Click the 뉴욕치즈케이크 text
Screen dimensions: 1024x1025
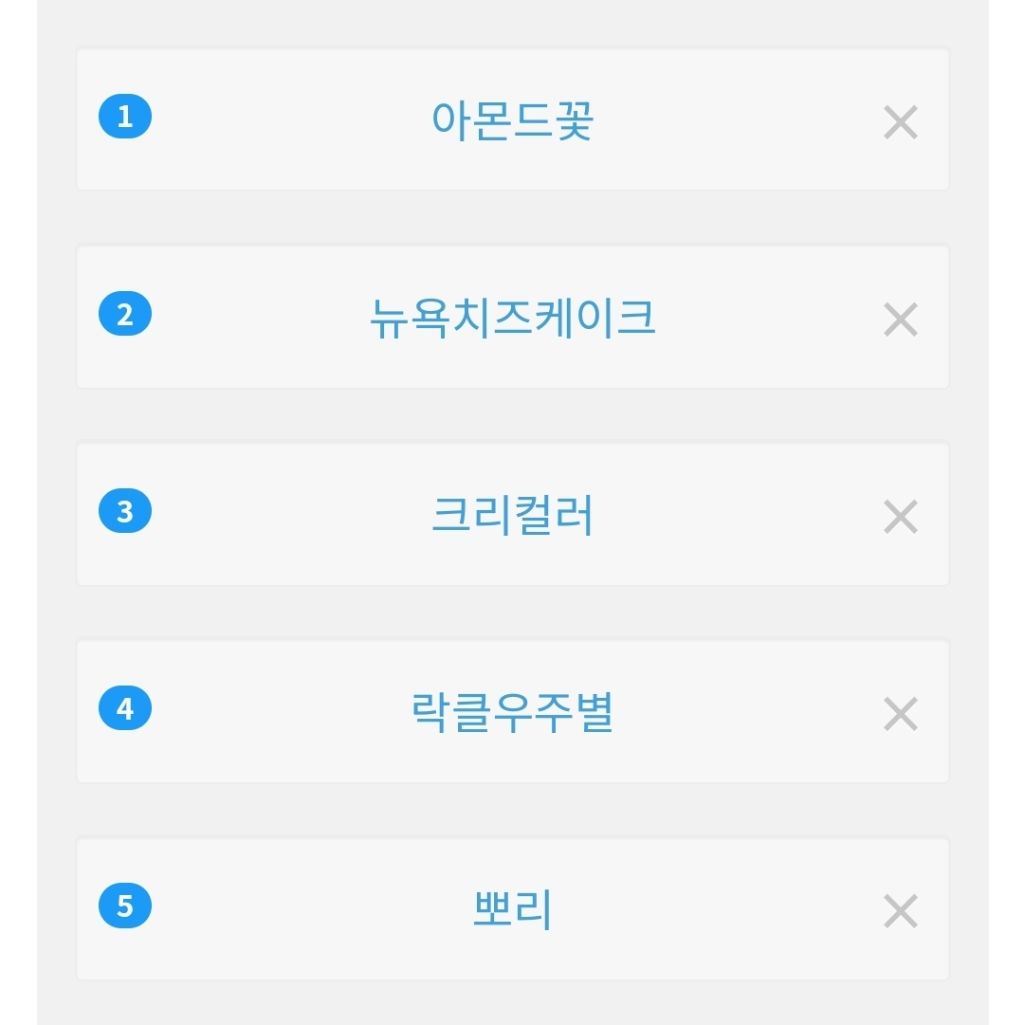(x=512, y=318)
